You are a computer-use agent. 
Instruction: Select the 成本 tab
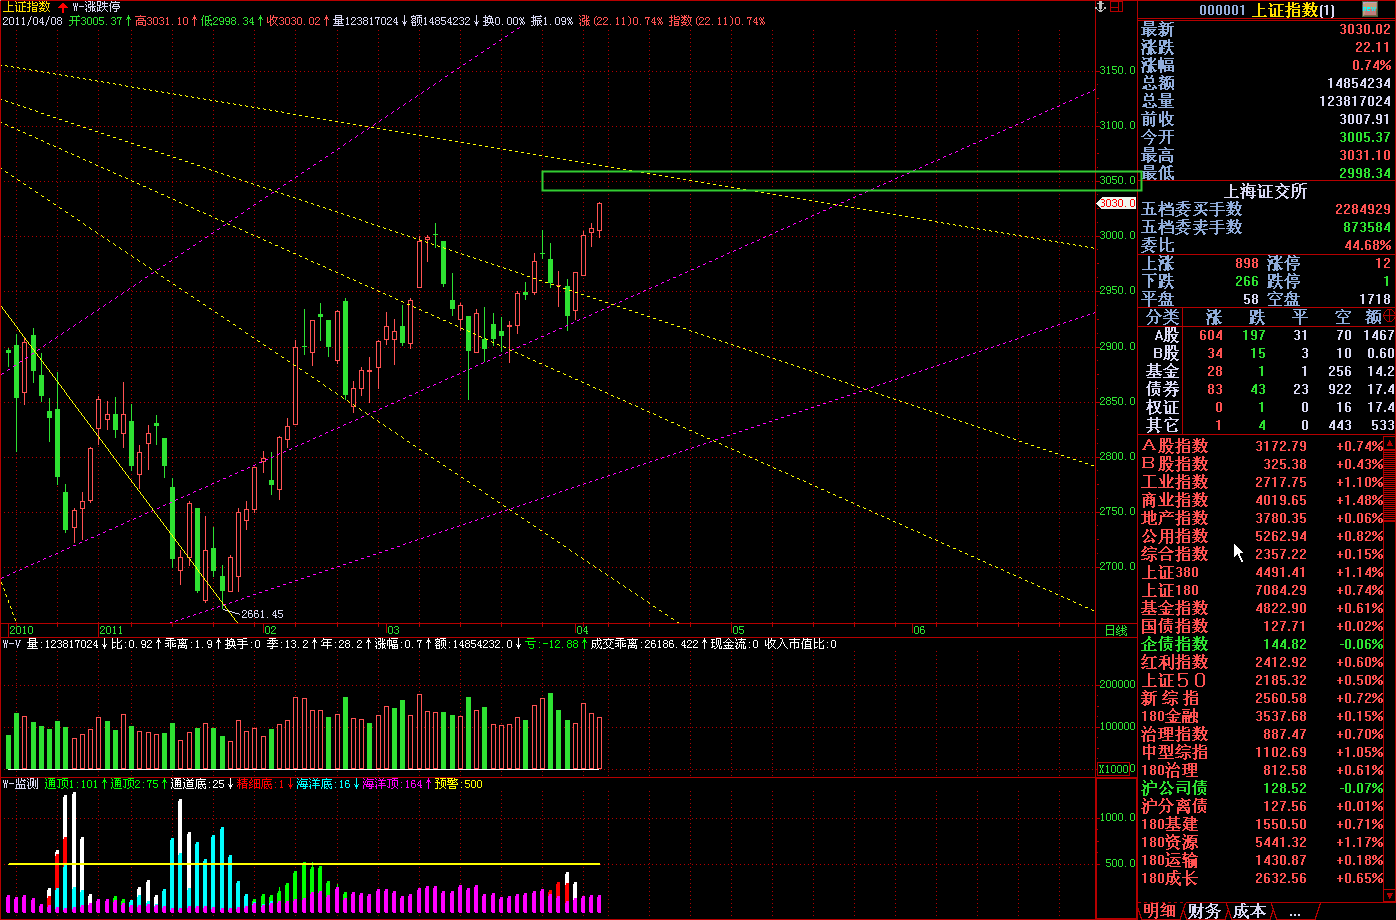tap(1249, 910)
